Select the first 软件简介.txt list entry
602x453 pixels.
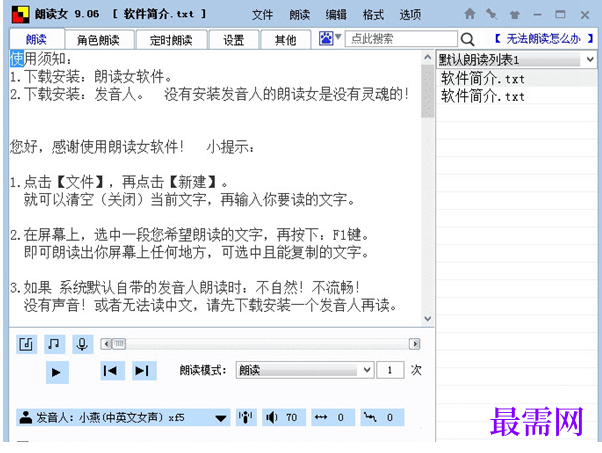coord(516,79)
